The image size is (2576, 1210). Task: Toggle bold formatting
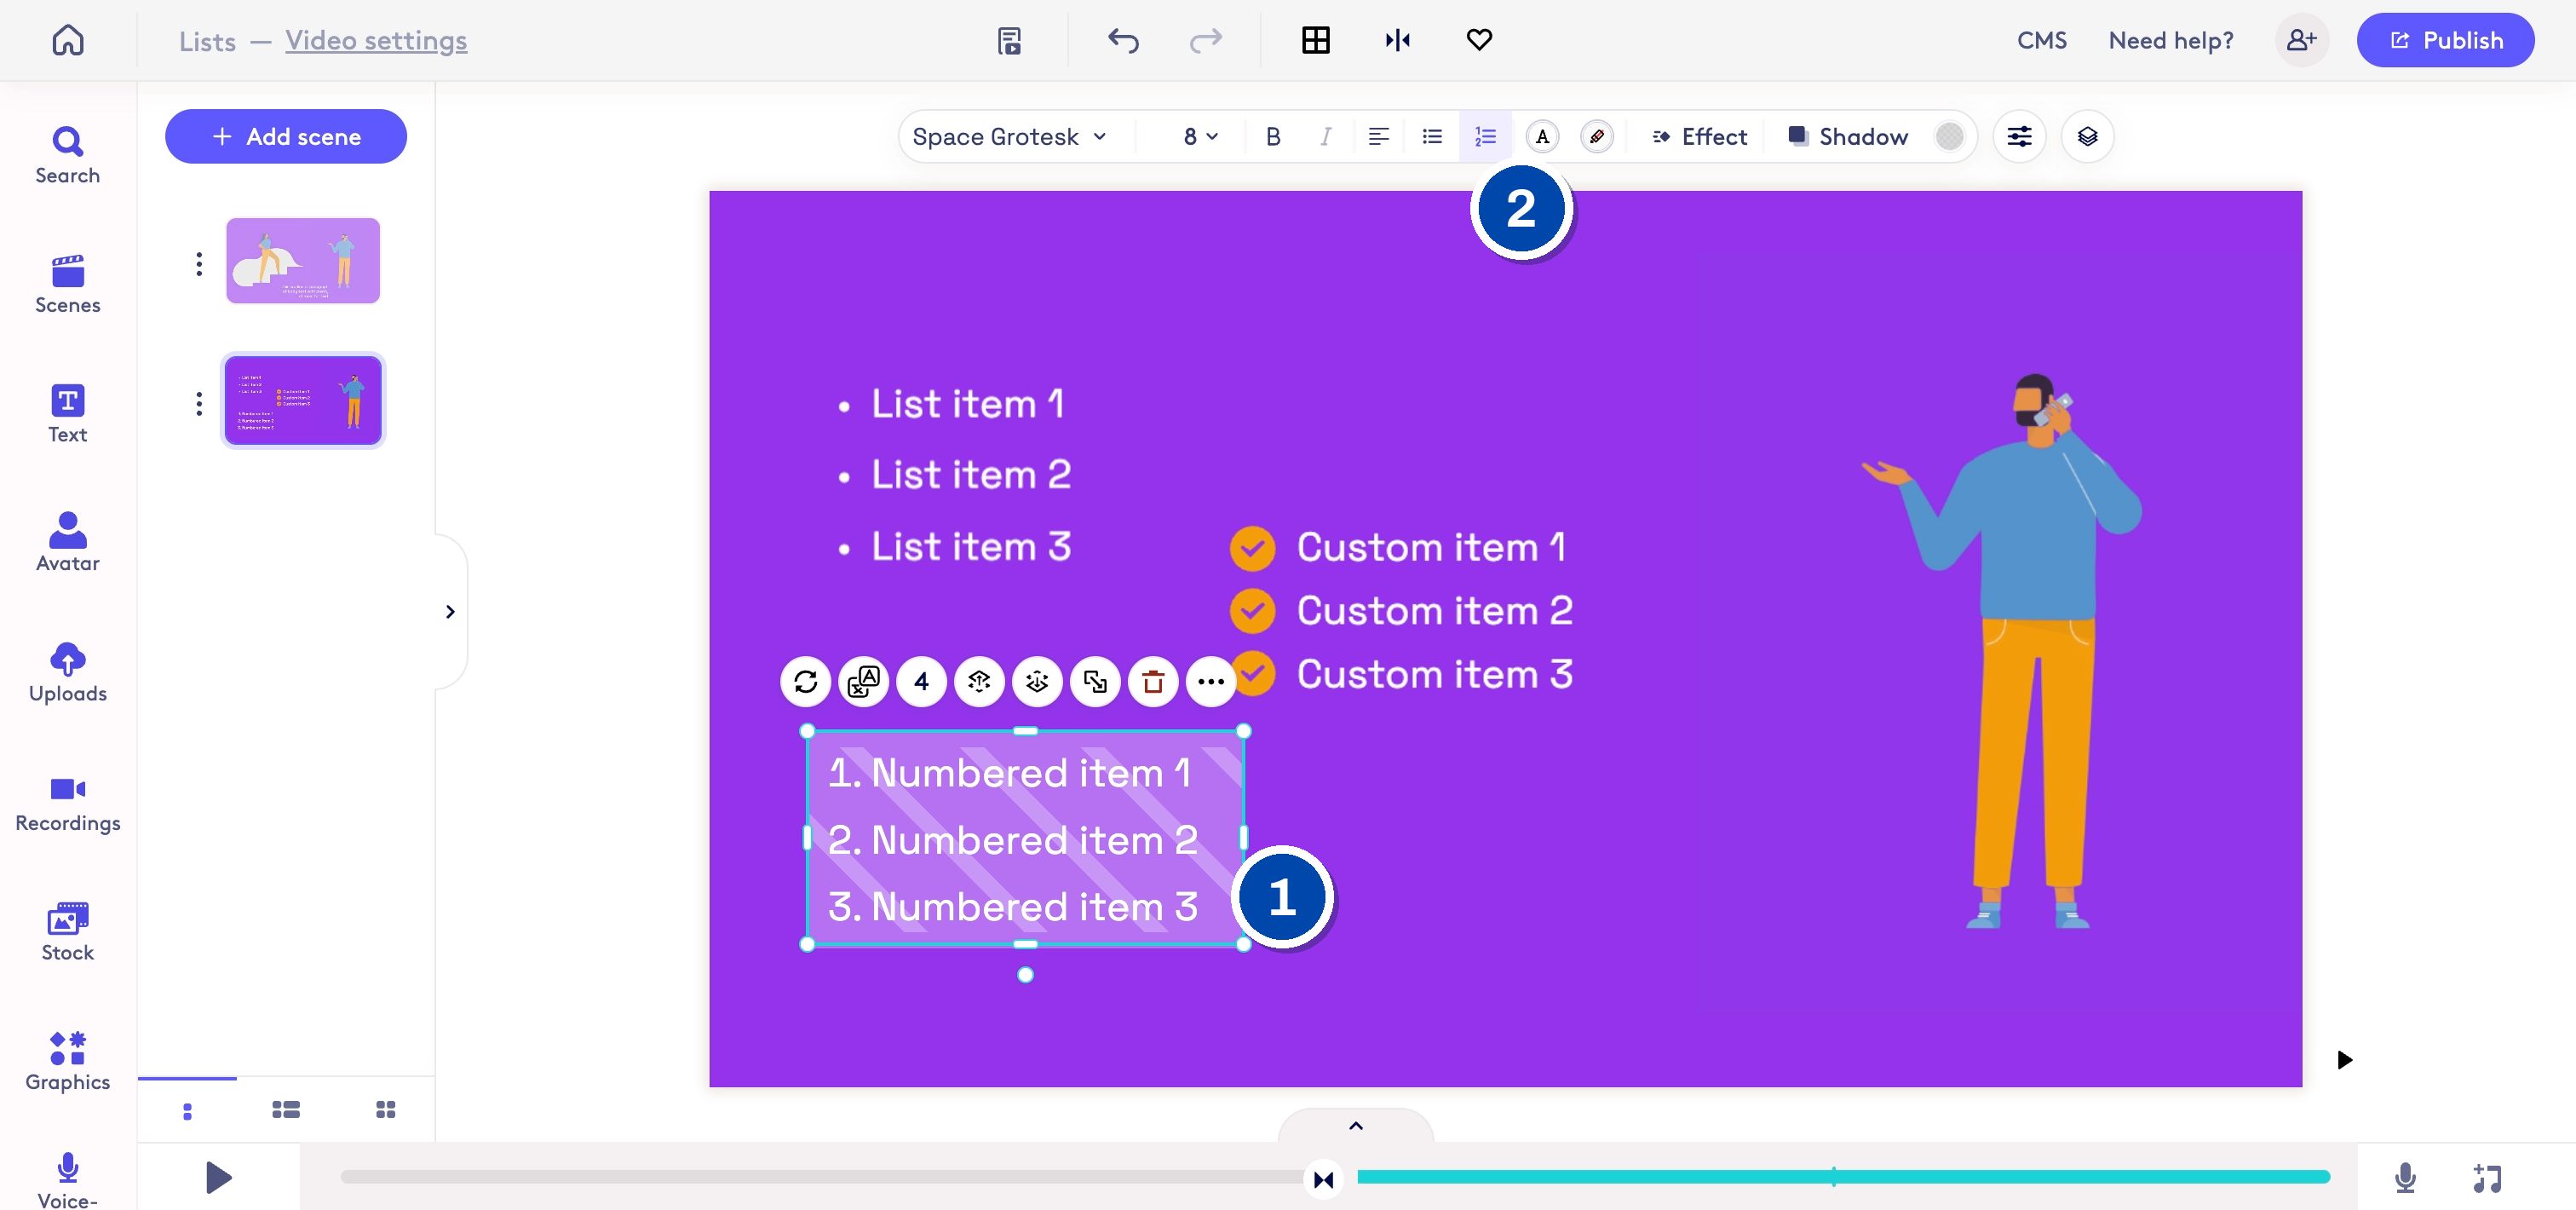[1273, 136]
